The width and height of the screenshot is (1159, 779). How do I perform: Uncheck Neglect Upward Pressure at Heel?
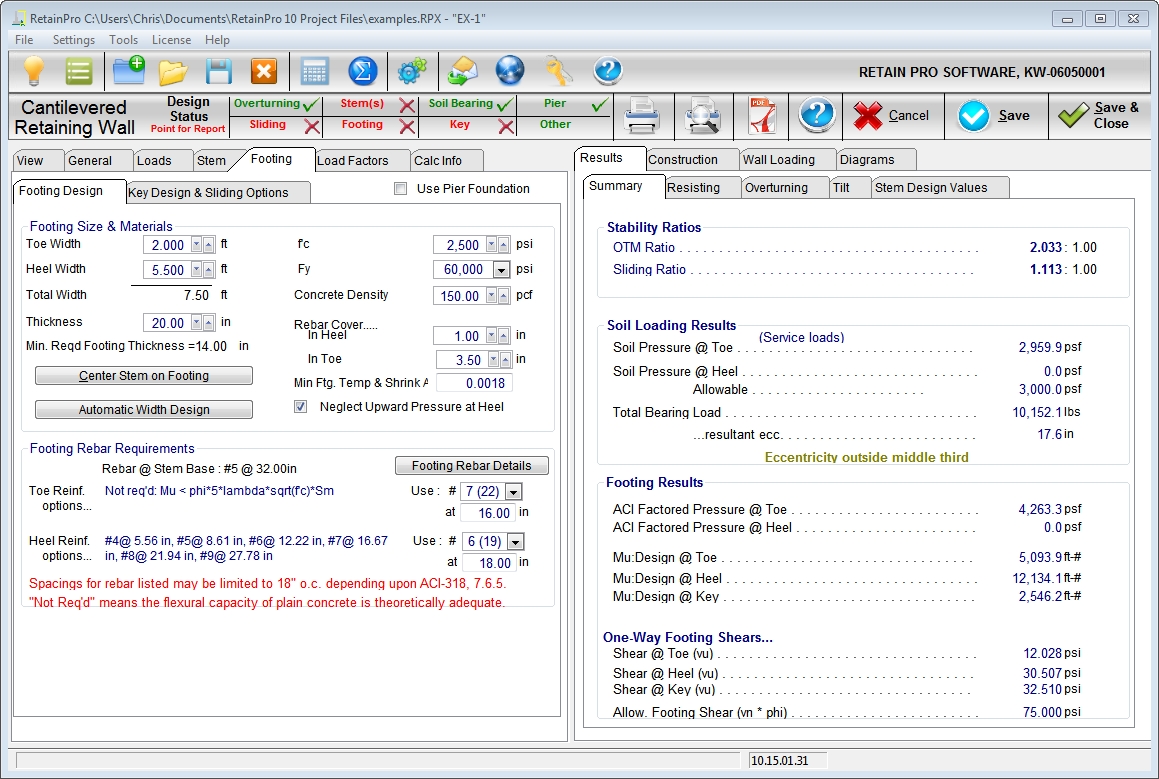[300, 406]
